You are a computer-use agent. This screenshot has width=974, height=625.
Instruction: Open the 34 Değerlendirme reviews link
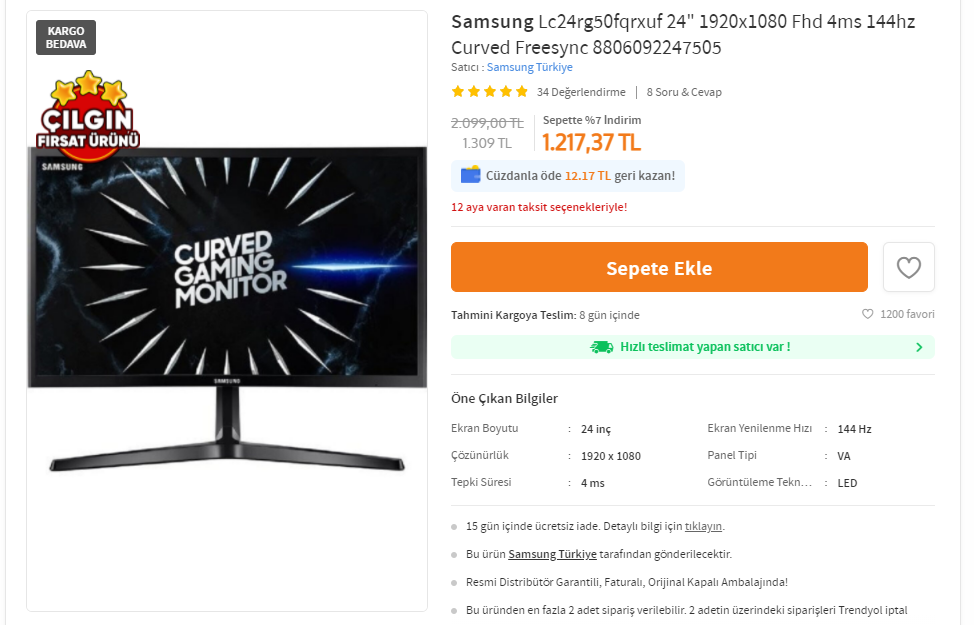(x=581, y=92)
